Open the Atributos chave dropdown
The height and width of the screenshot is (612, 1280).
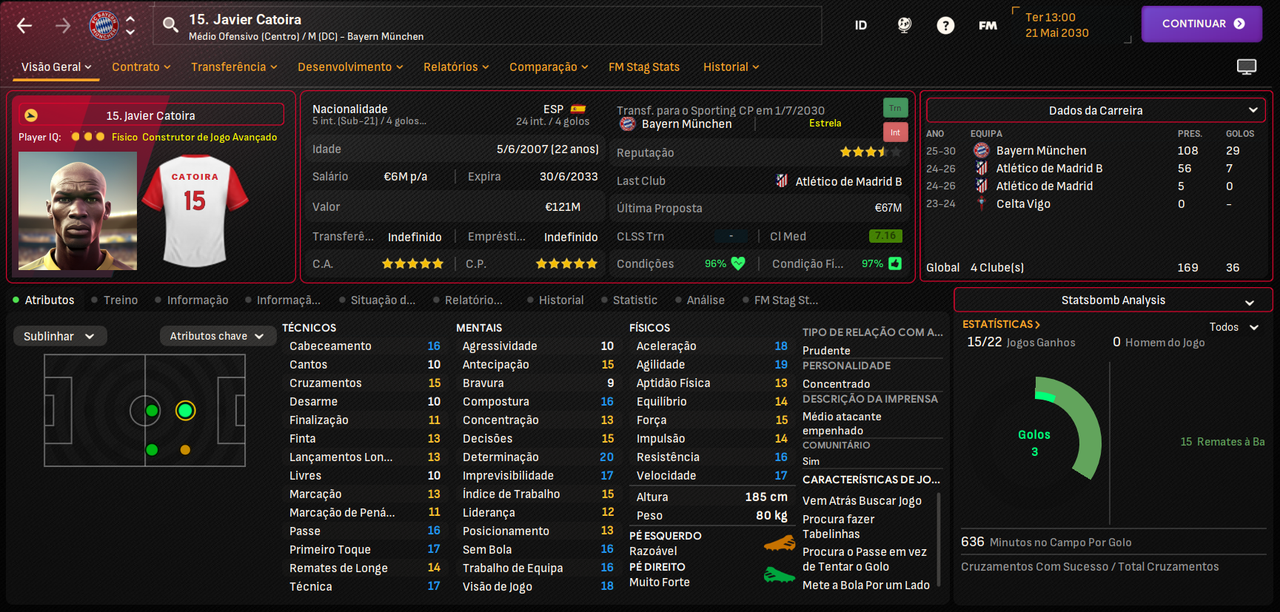coord(218,336)
